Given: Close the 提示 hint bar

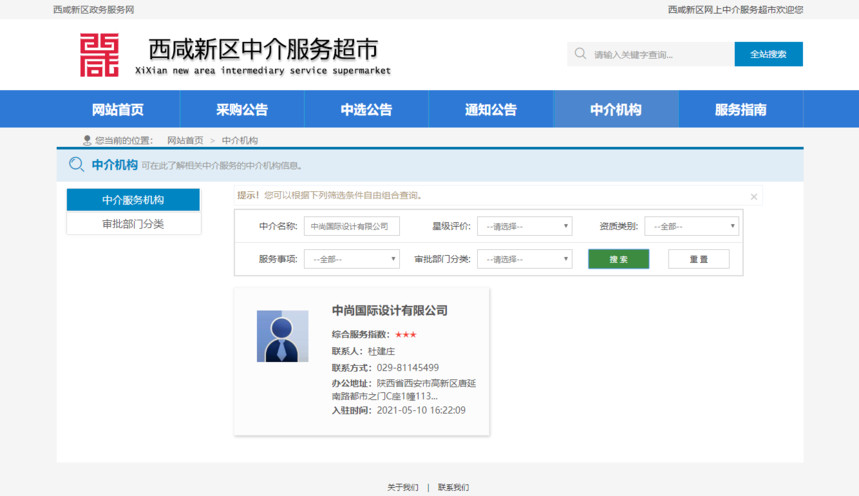Looking at the screenshot, I should tap(753, 197).
